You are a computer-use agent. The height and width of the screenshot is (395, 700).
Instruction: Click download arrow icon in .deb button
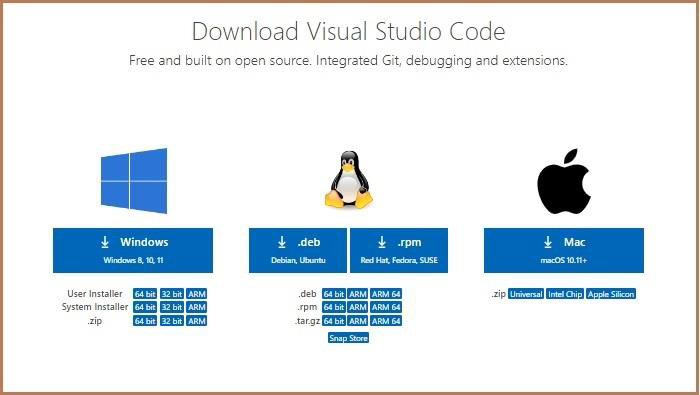pos(282,242)
